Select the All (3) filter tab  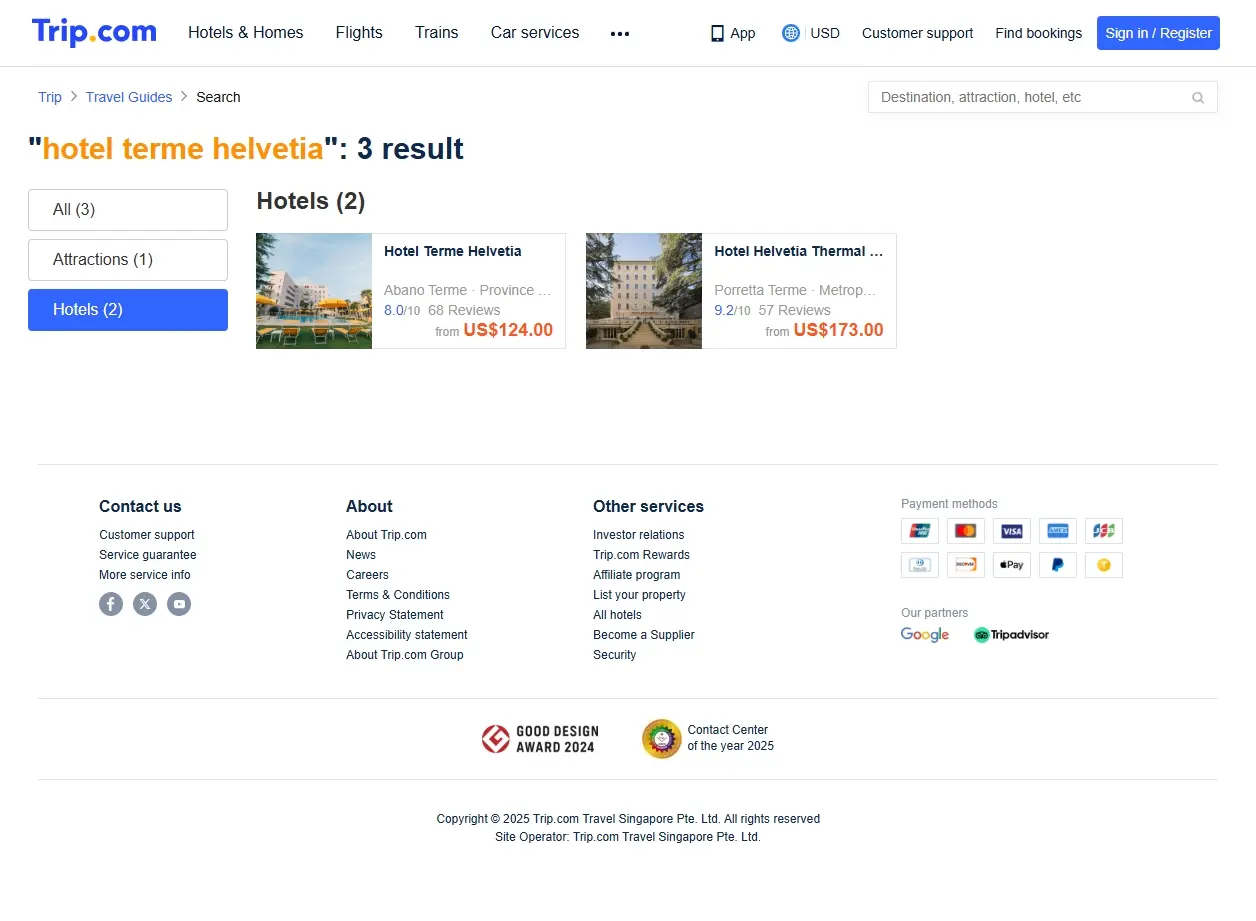pyautogui.click(x=128, y=210)
